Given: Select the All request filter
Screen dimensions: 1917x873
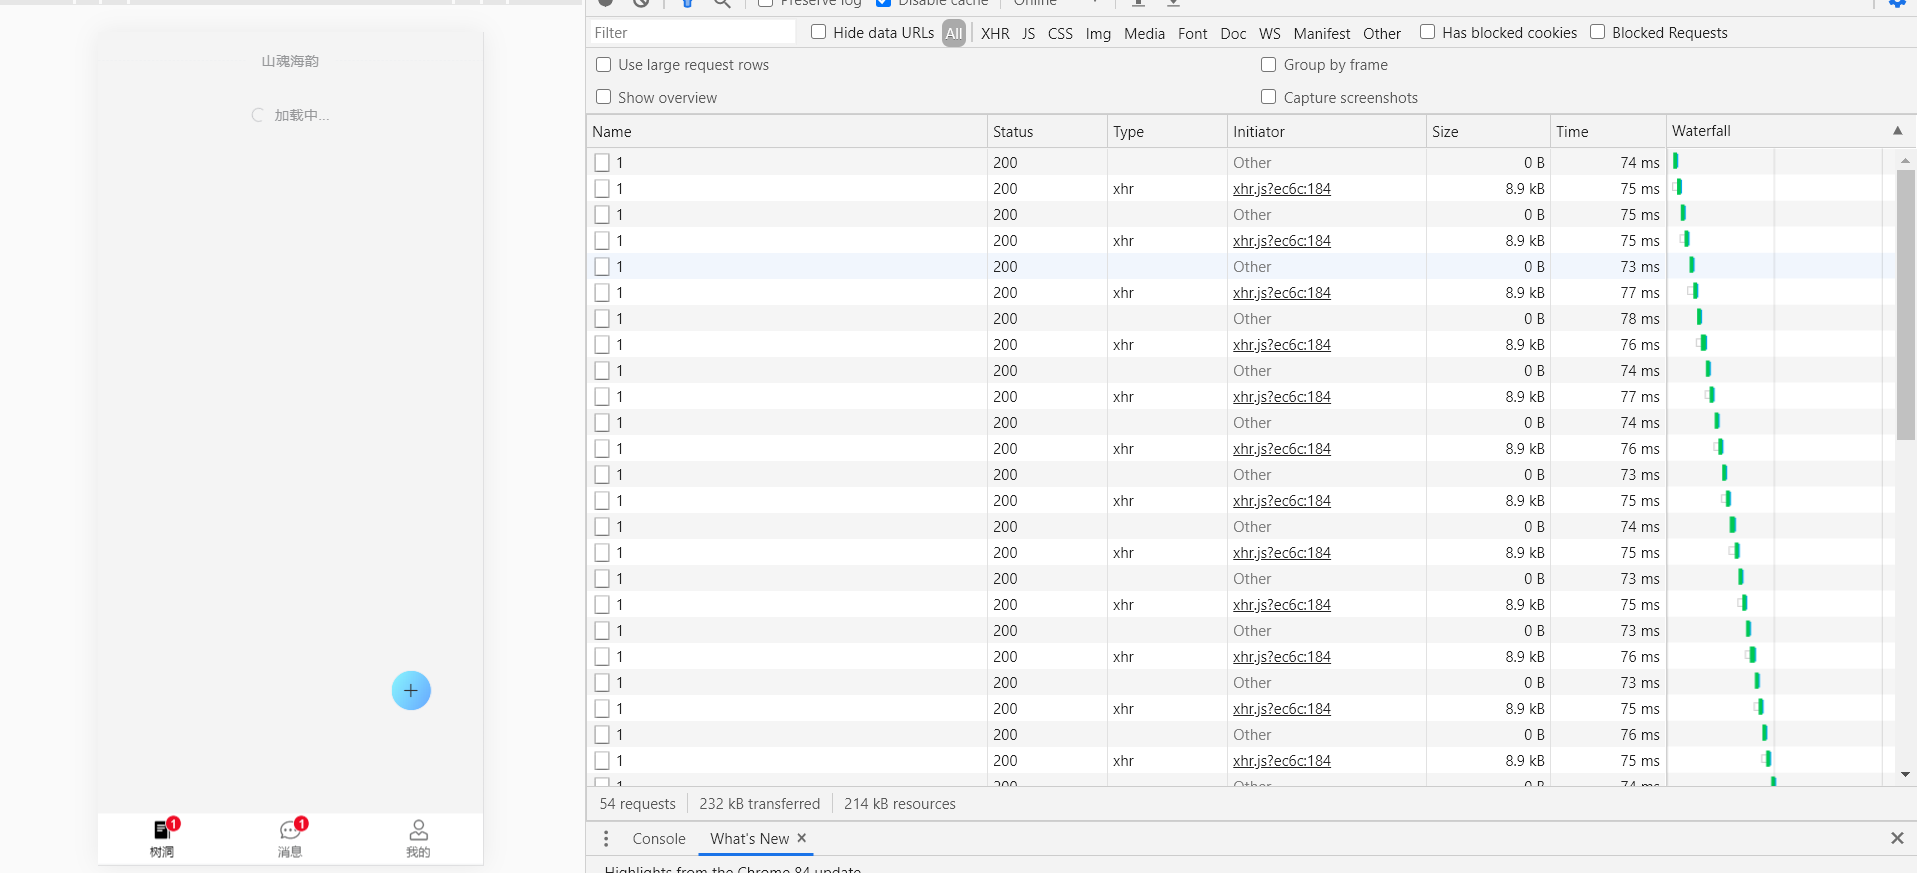Looking at the screenshot, I should [954, 33].
